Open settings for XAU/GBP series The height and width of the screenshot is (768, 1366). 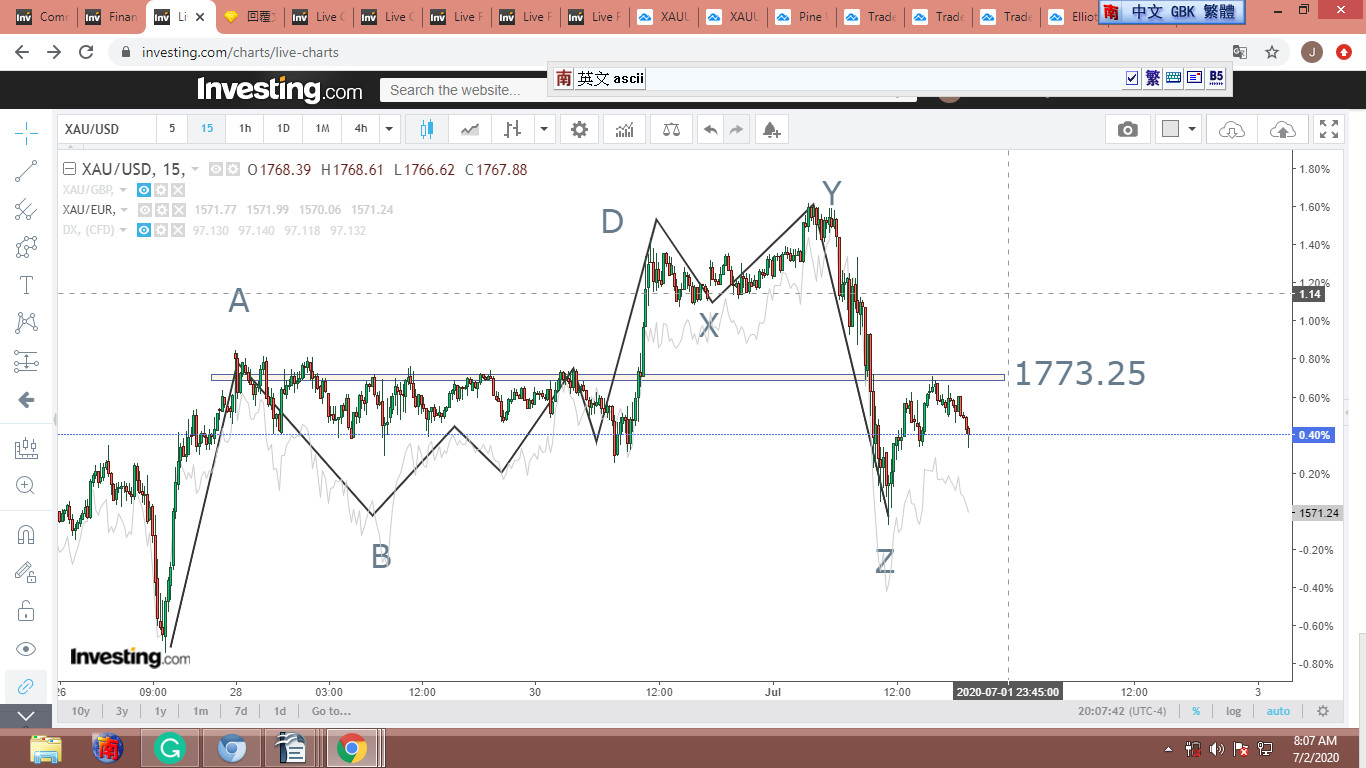(x=161, y=190)
